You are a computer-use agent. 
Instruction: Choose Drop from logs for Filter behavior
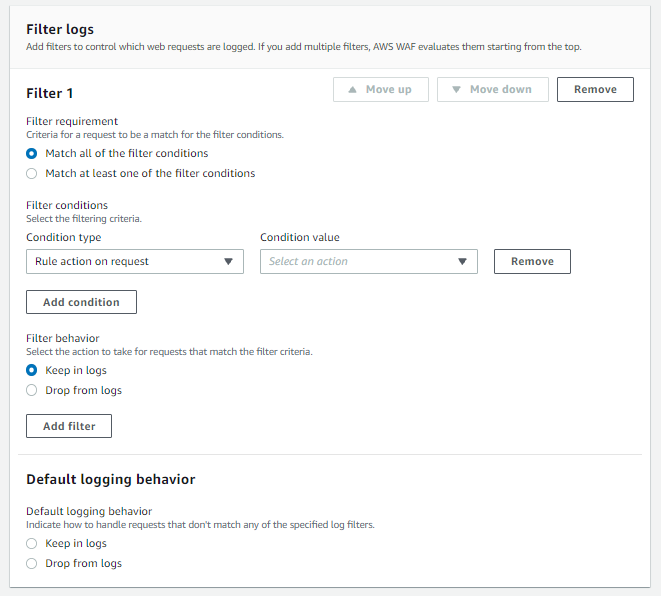click(x=33, y=391)
